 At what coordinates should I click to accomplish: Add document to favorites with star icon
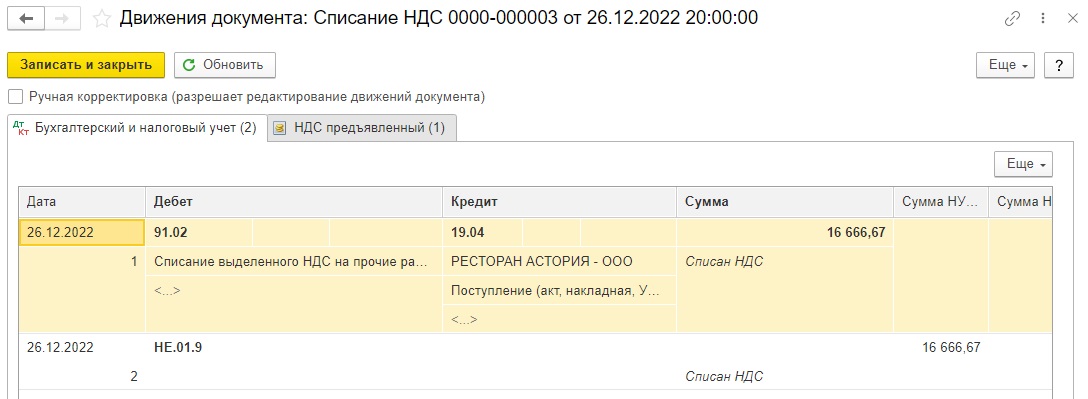point(102,19)
